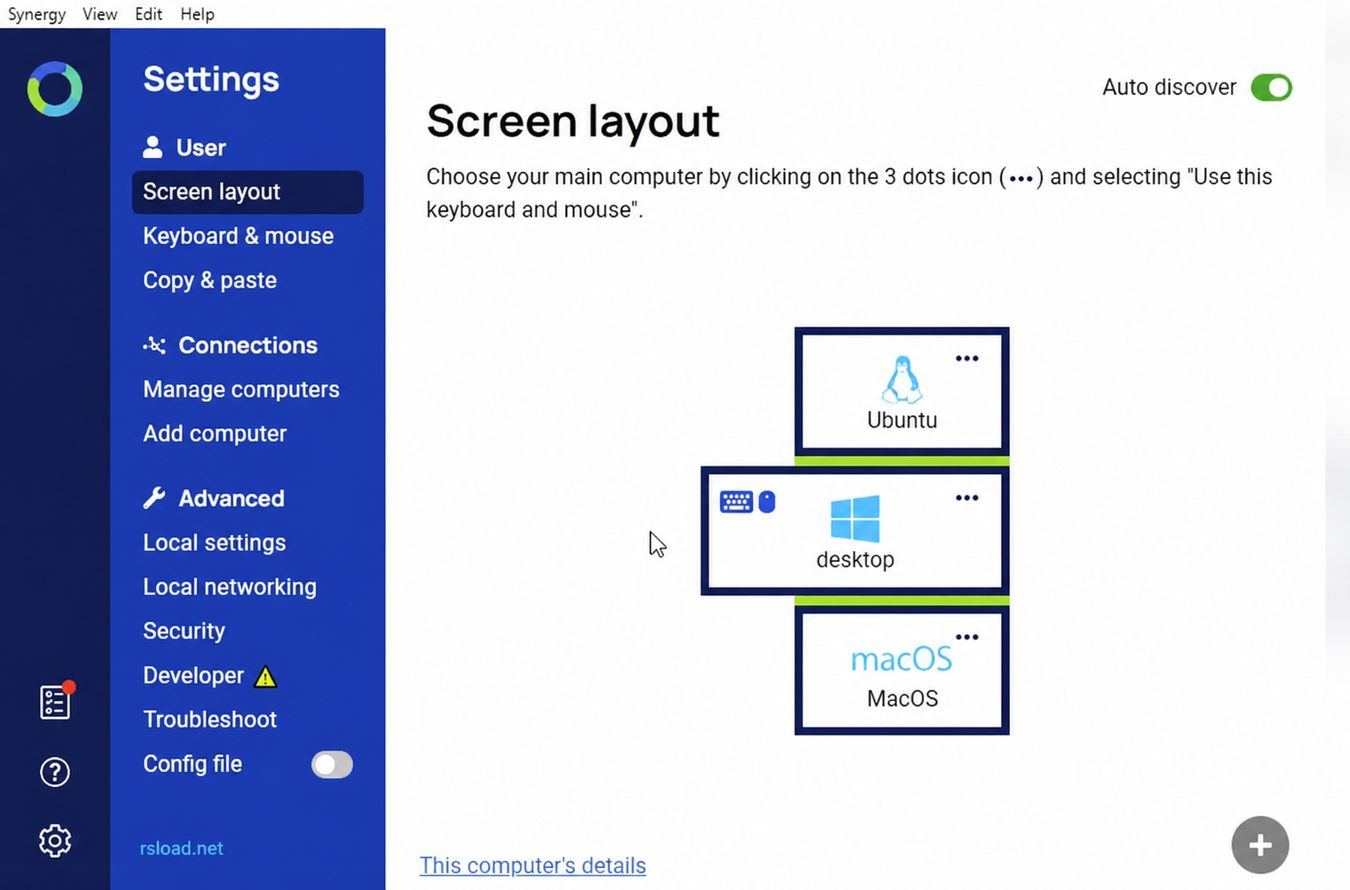
Task: Select Screen layout in sidebar
Action: [248, 192]
